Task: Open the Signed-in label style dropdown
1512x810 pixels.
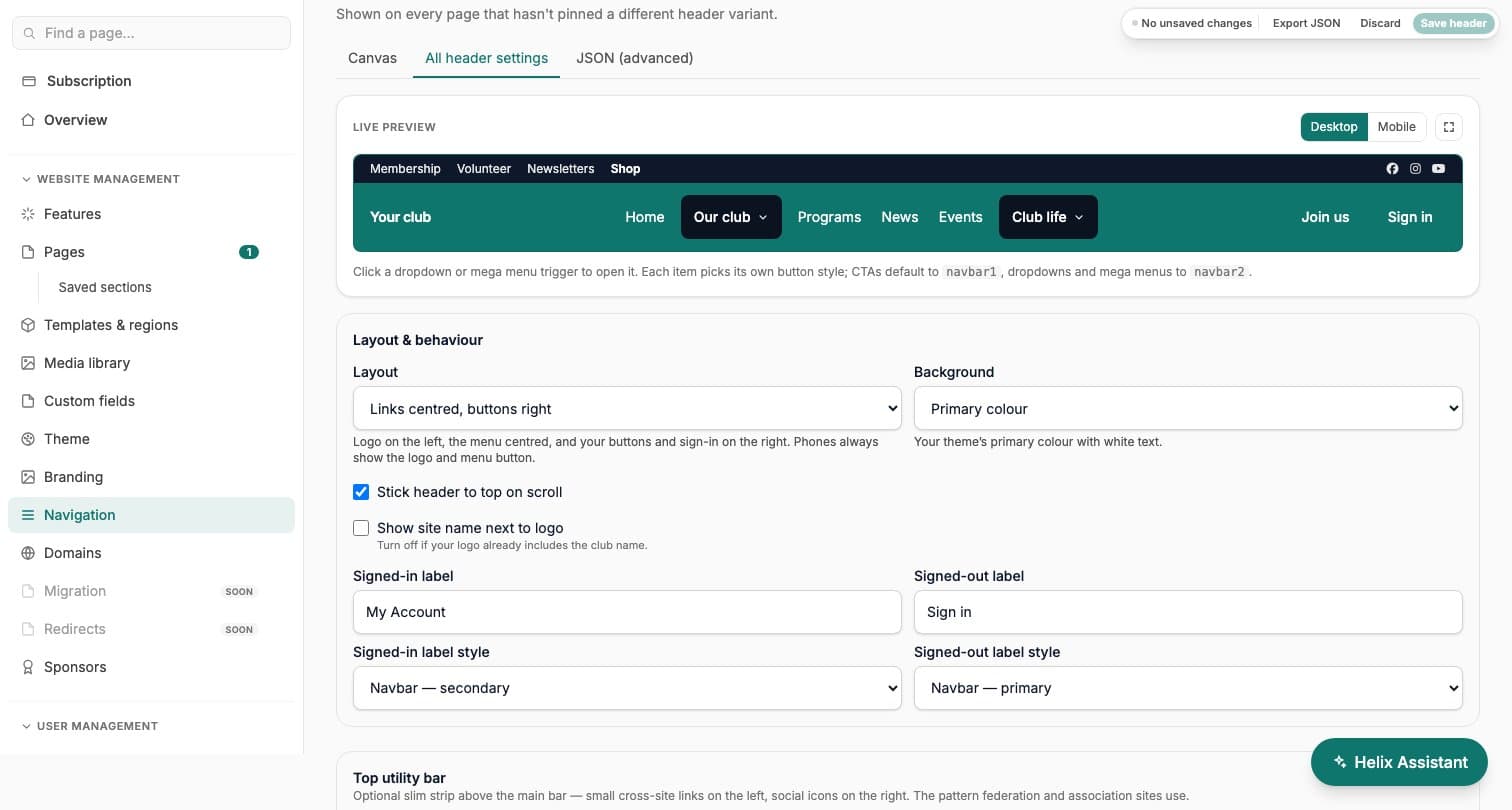Action: click(627, 688)
